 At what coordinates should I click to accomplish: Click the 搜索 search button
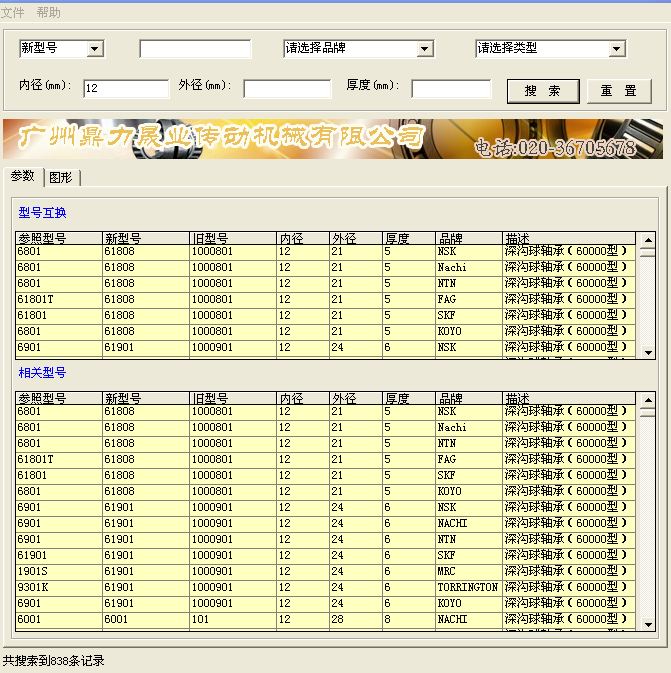click(542, 91)
